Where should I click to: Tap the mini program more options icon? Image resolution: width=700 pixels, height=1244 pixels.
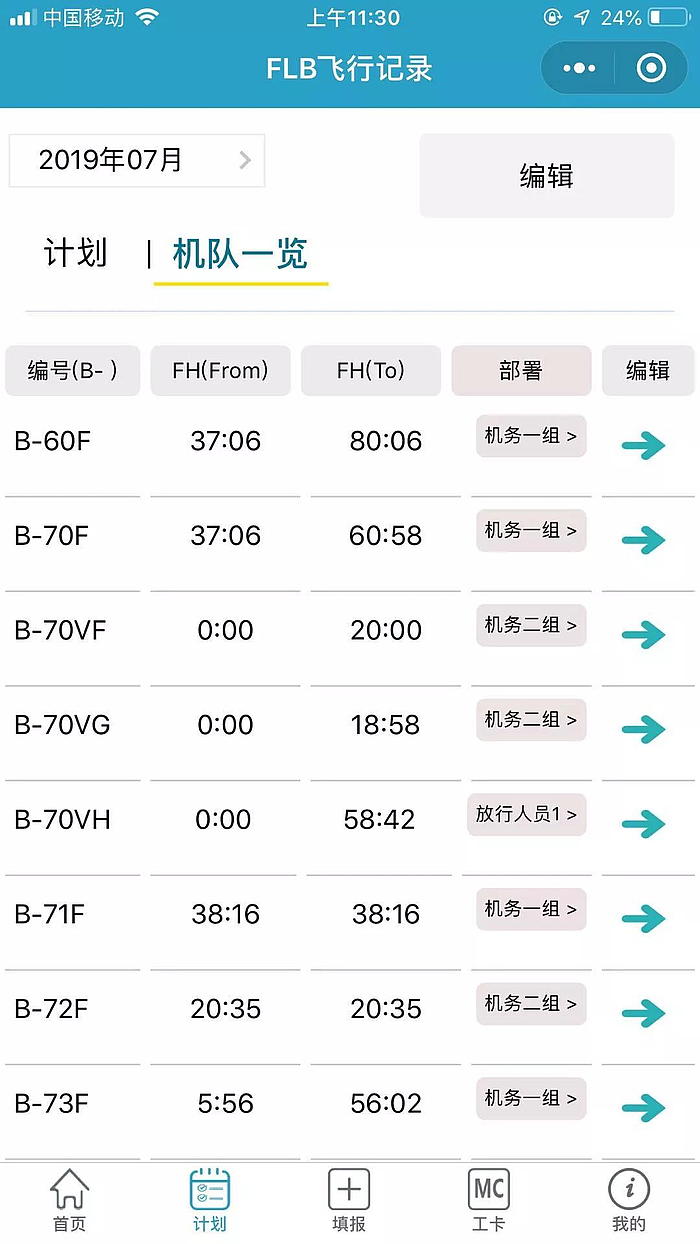tap(579, 68)
